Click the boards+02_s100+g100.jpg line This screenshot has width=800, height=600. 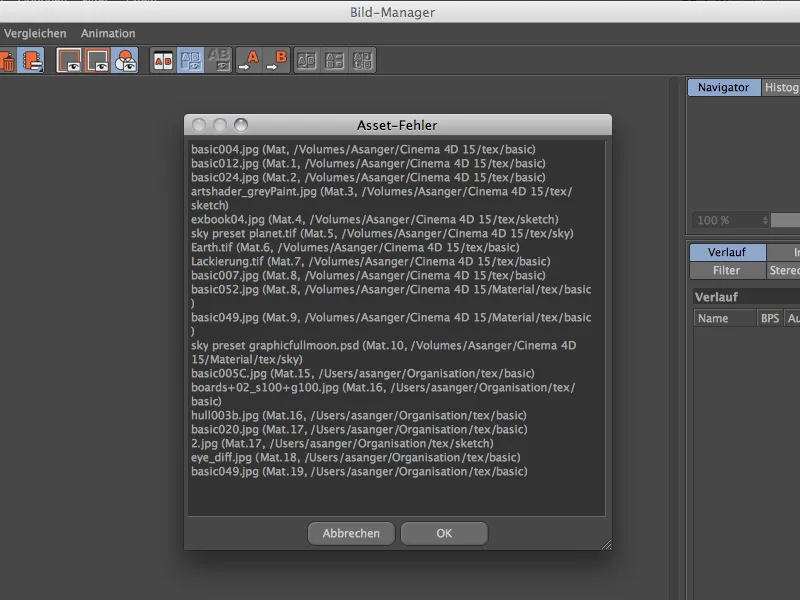pos(383,394)
